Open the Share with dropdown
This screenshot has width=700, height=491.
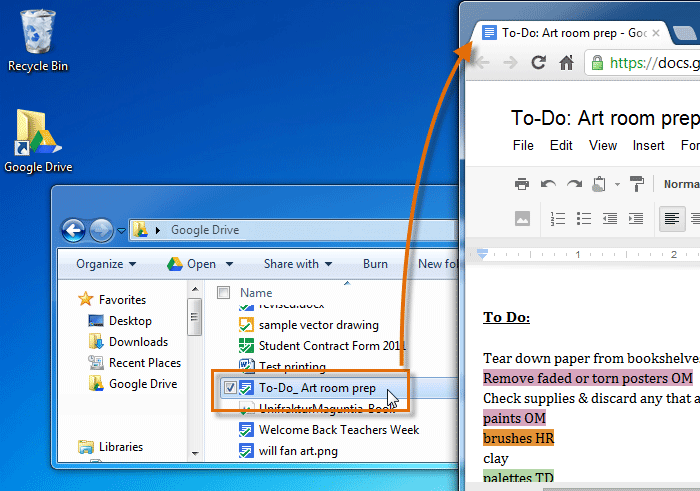(298, 264)
